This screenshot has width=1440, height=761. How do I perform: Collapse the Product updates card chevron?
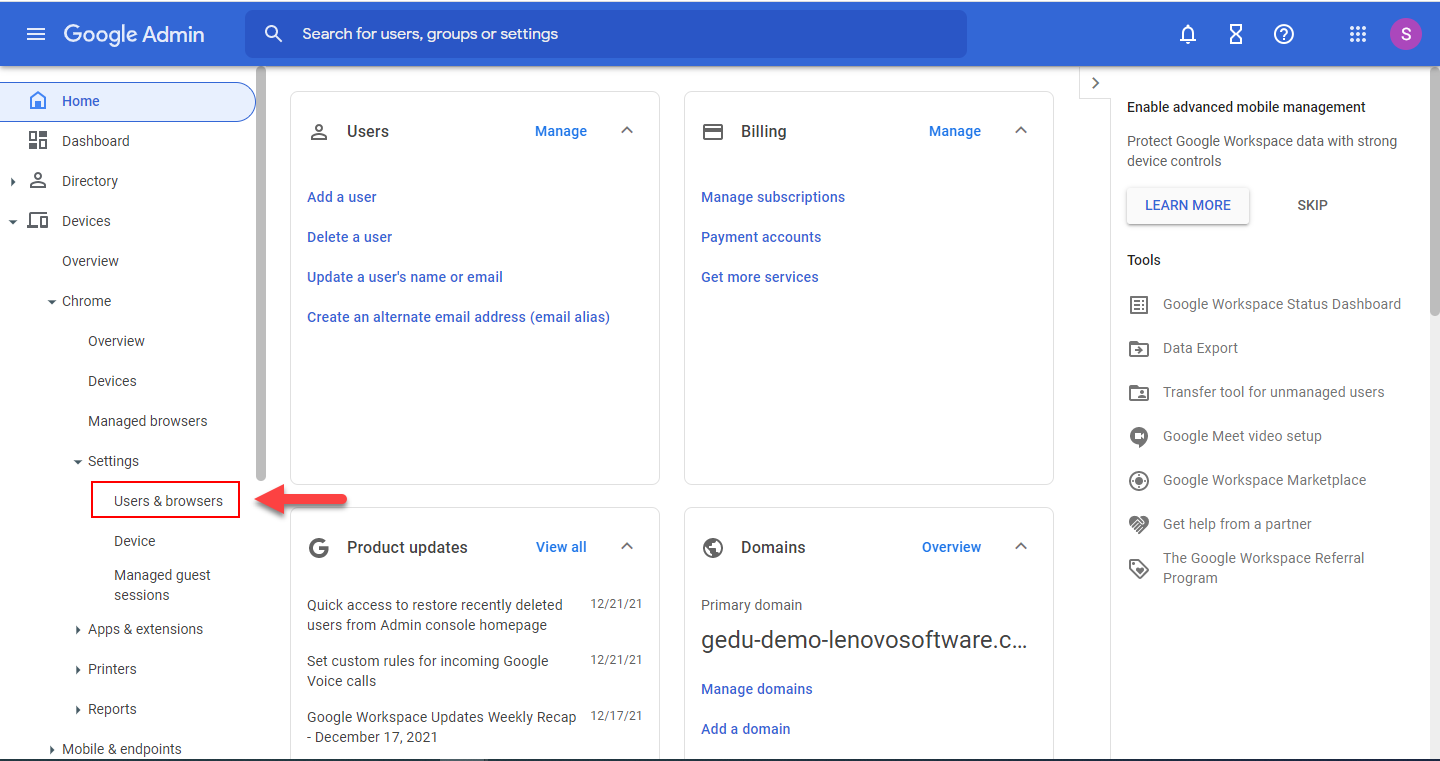pyautogui.click(x=627, y=547)
